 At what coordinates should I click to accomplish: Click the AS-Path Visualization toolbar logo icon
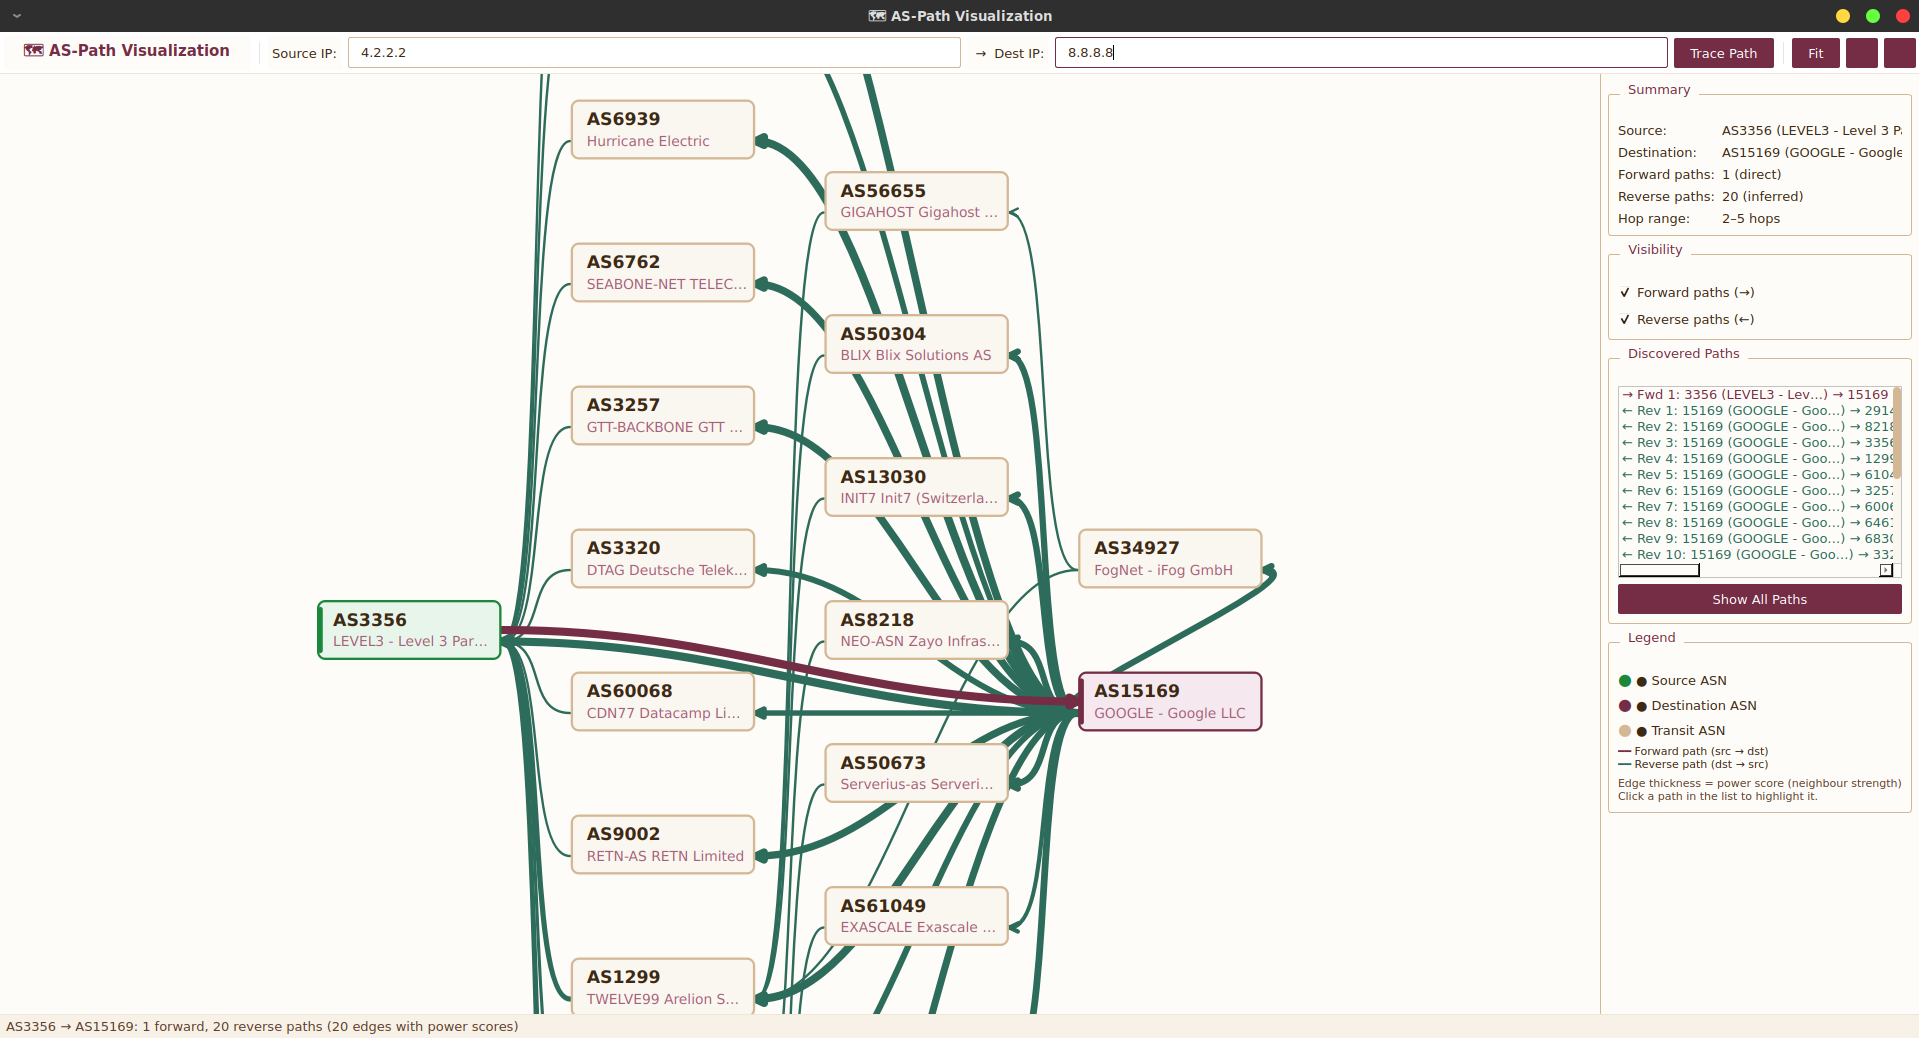pyautogui.click(x=34, y=51)
